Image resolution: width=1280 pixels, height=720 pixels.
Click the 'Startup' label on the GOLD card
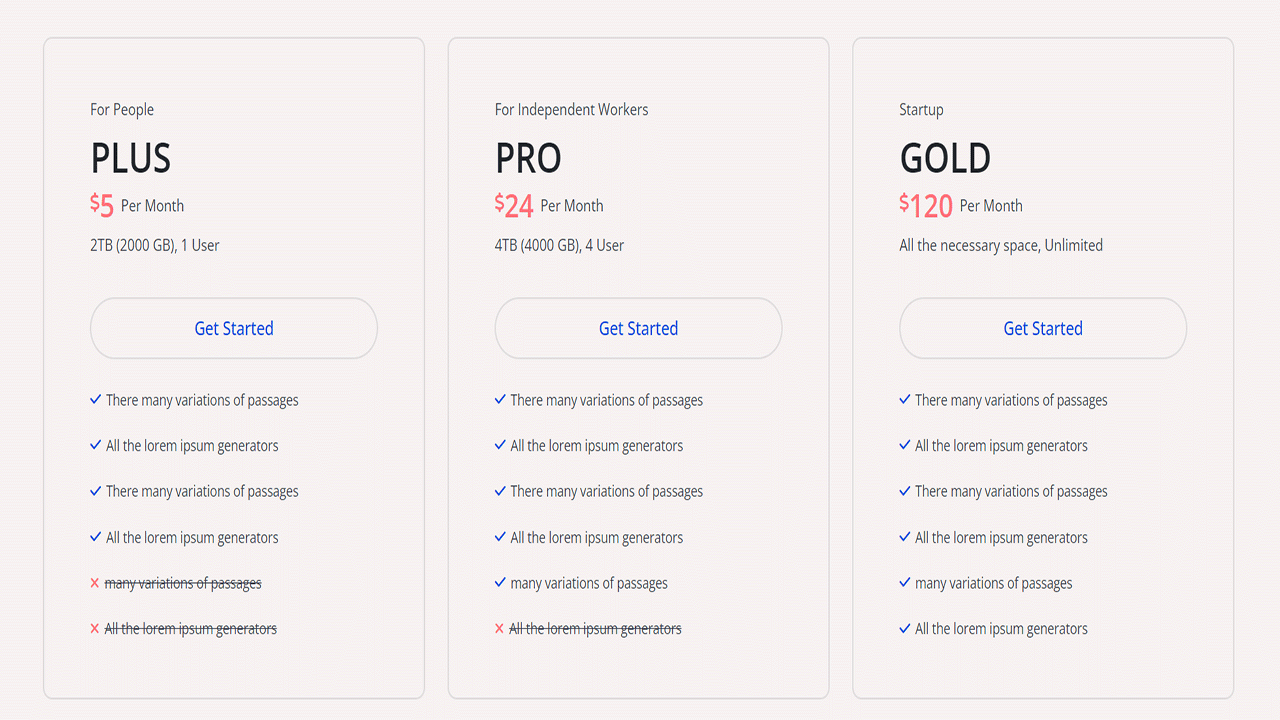point(921,109)
